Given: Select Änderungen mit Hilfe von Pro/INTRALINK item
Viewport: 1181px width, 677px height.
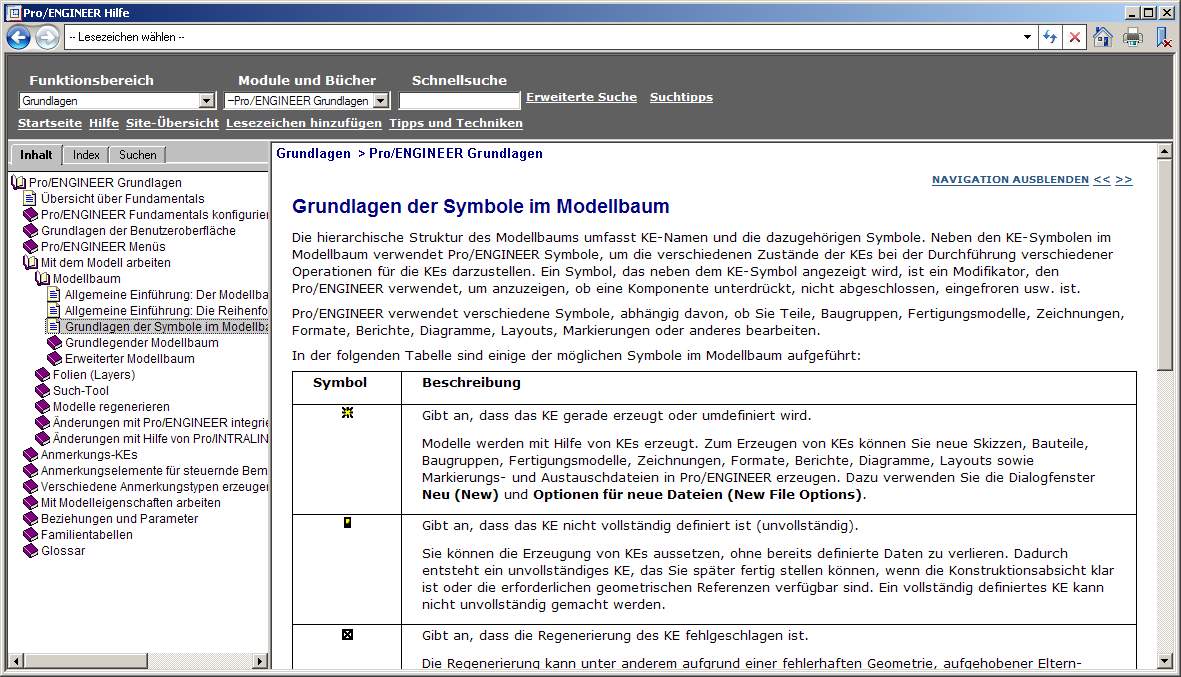Looking at the screenshot, I should [x=160, y=438].
